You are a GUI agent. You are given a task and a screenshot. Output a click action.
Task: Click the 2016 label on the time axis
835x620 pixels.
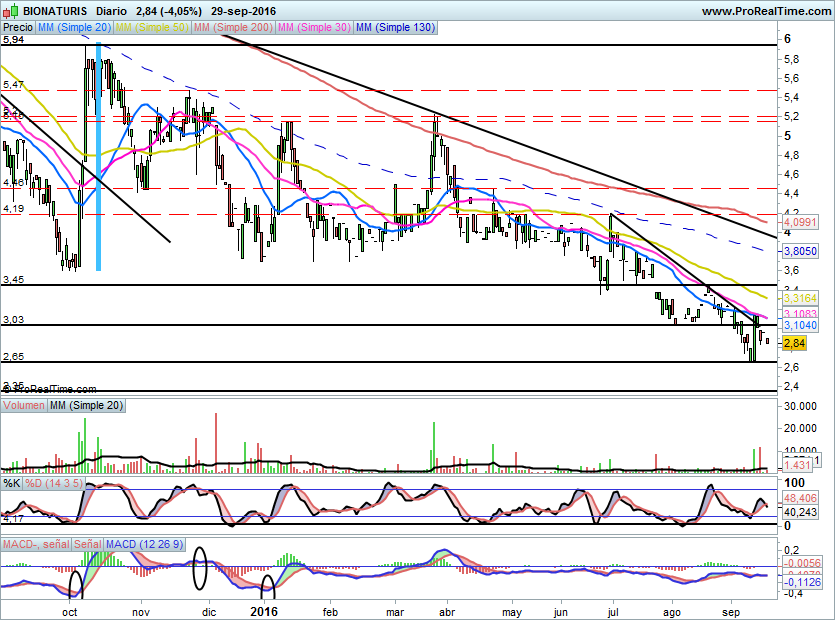pos(264,610)
